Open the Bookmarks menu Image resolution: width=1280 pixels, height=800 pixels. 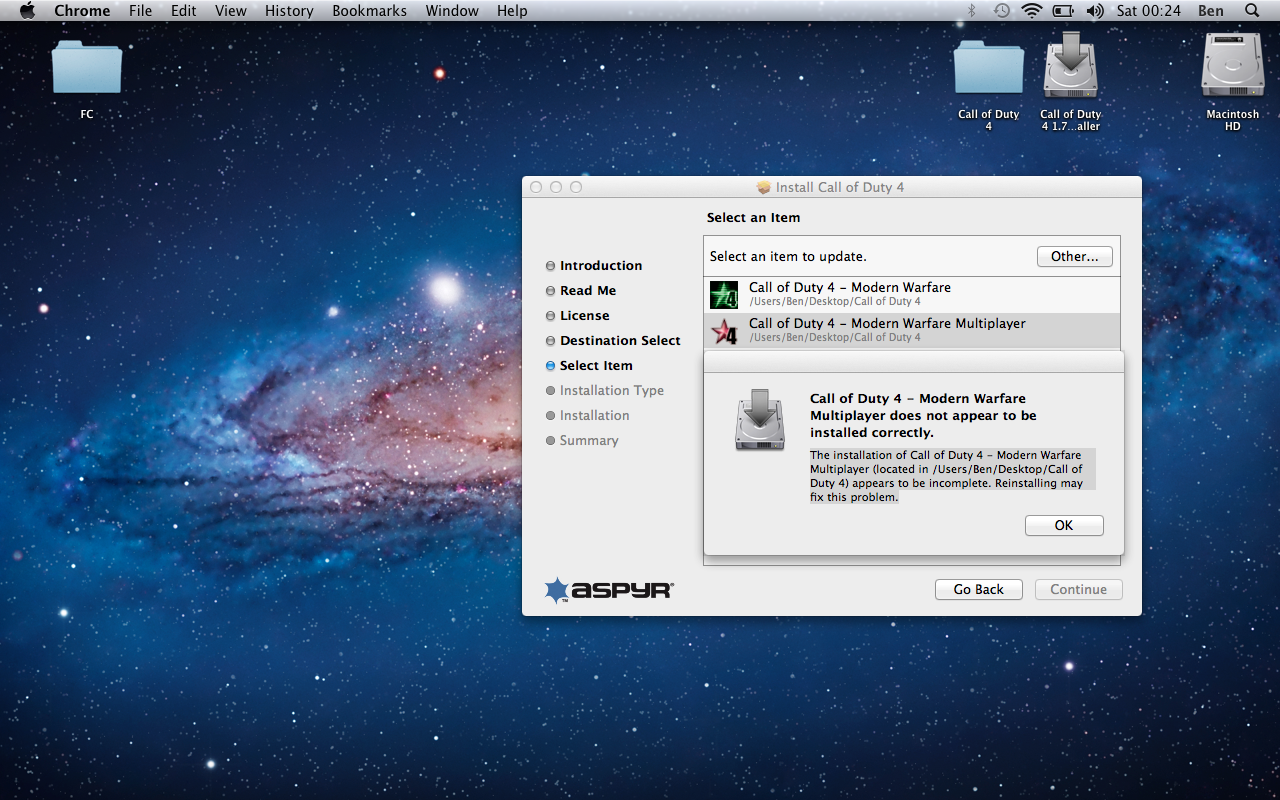(x=369, y=11)
